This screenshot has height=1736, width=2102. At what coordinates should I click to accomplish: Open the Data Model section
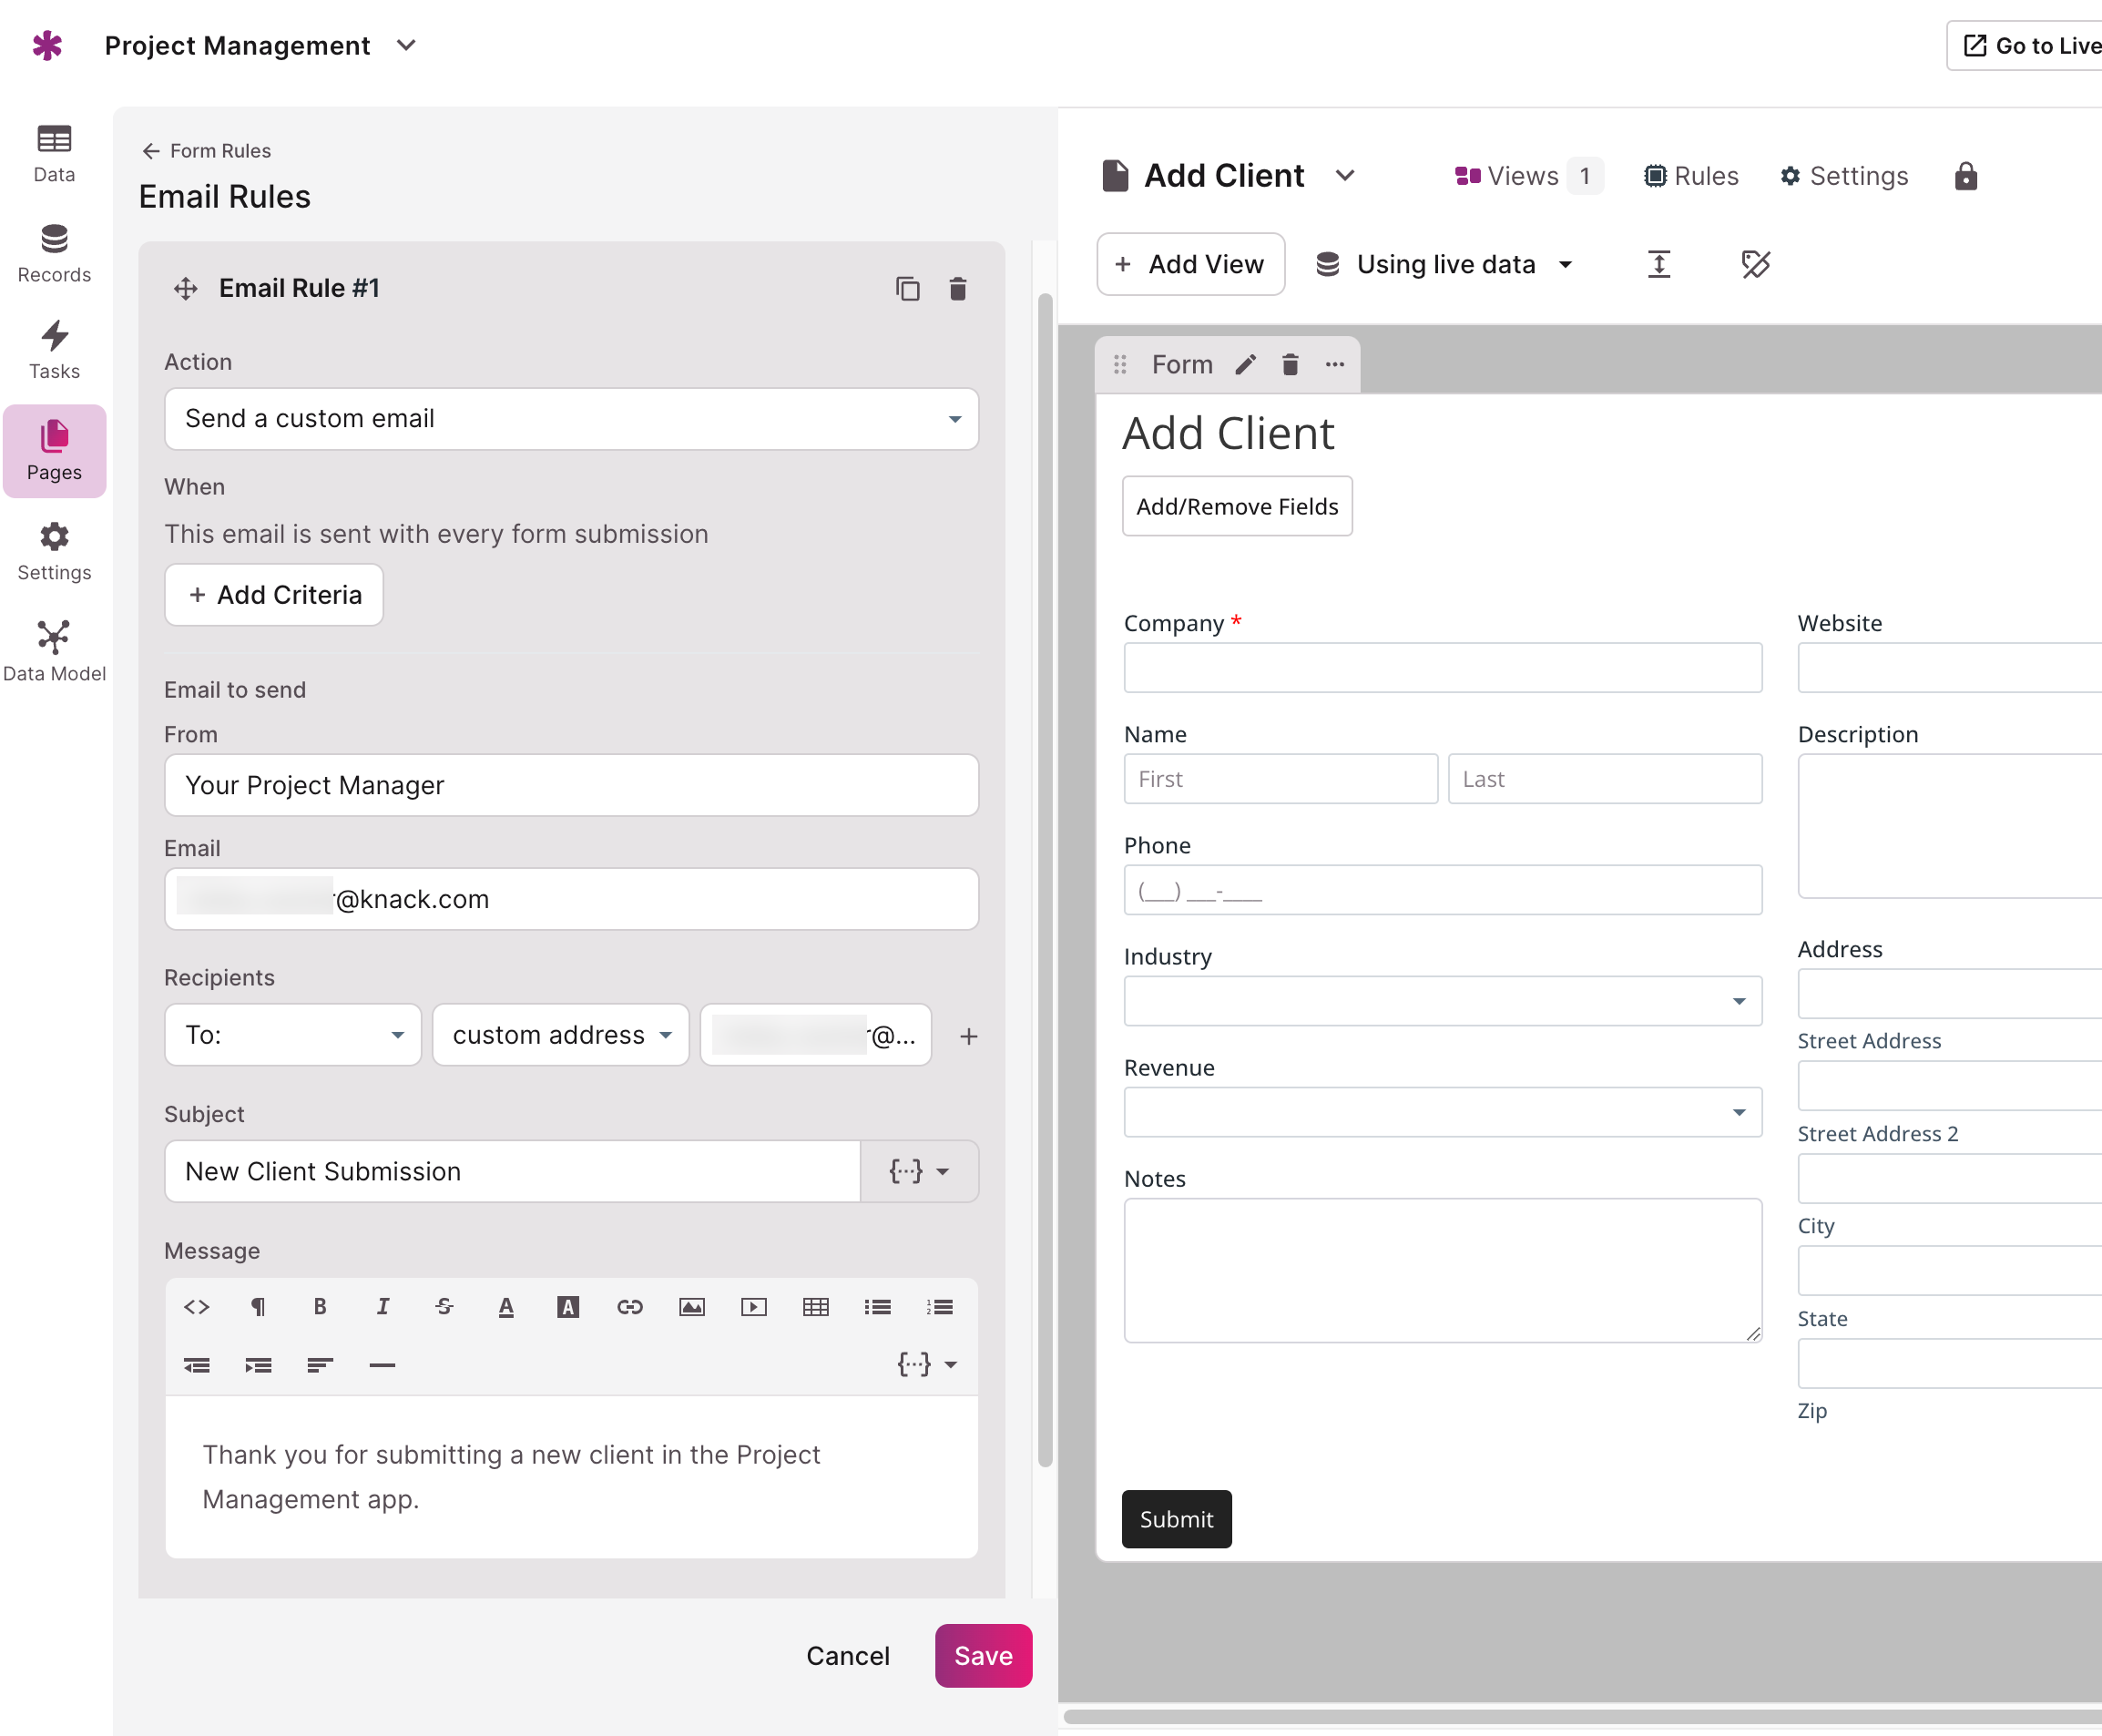tap(54, 651)
